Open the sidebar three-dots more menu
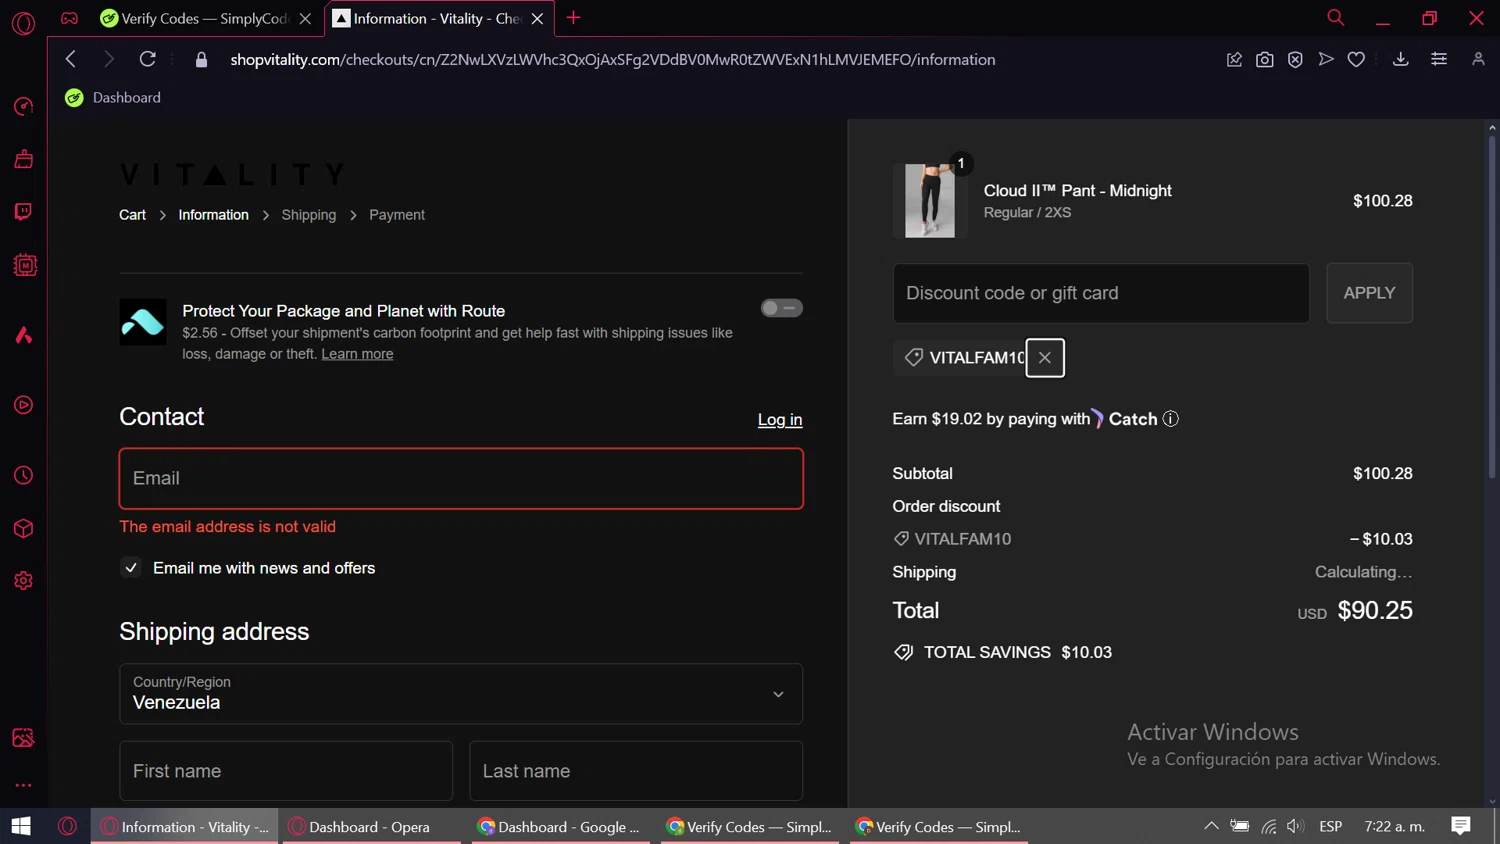The image size is (1500, 844). [23, 786]
